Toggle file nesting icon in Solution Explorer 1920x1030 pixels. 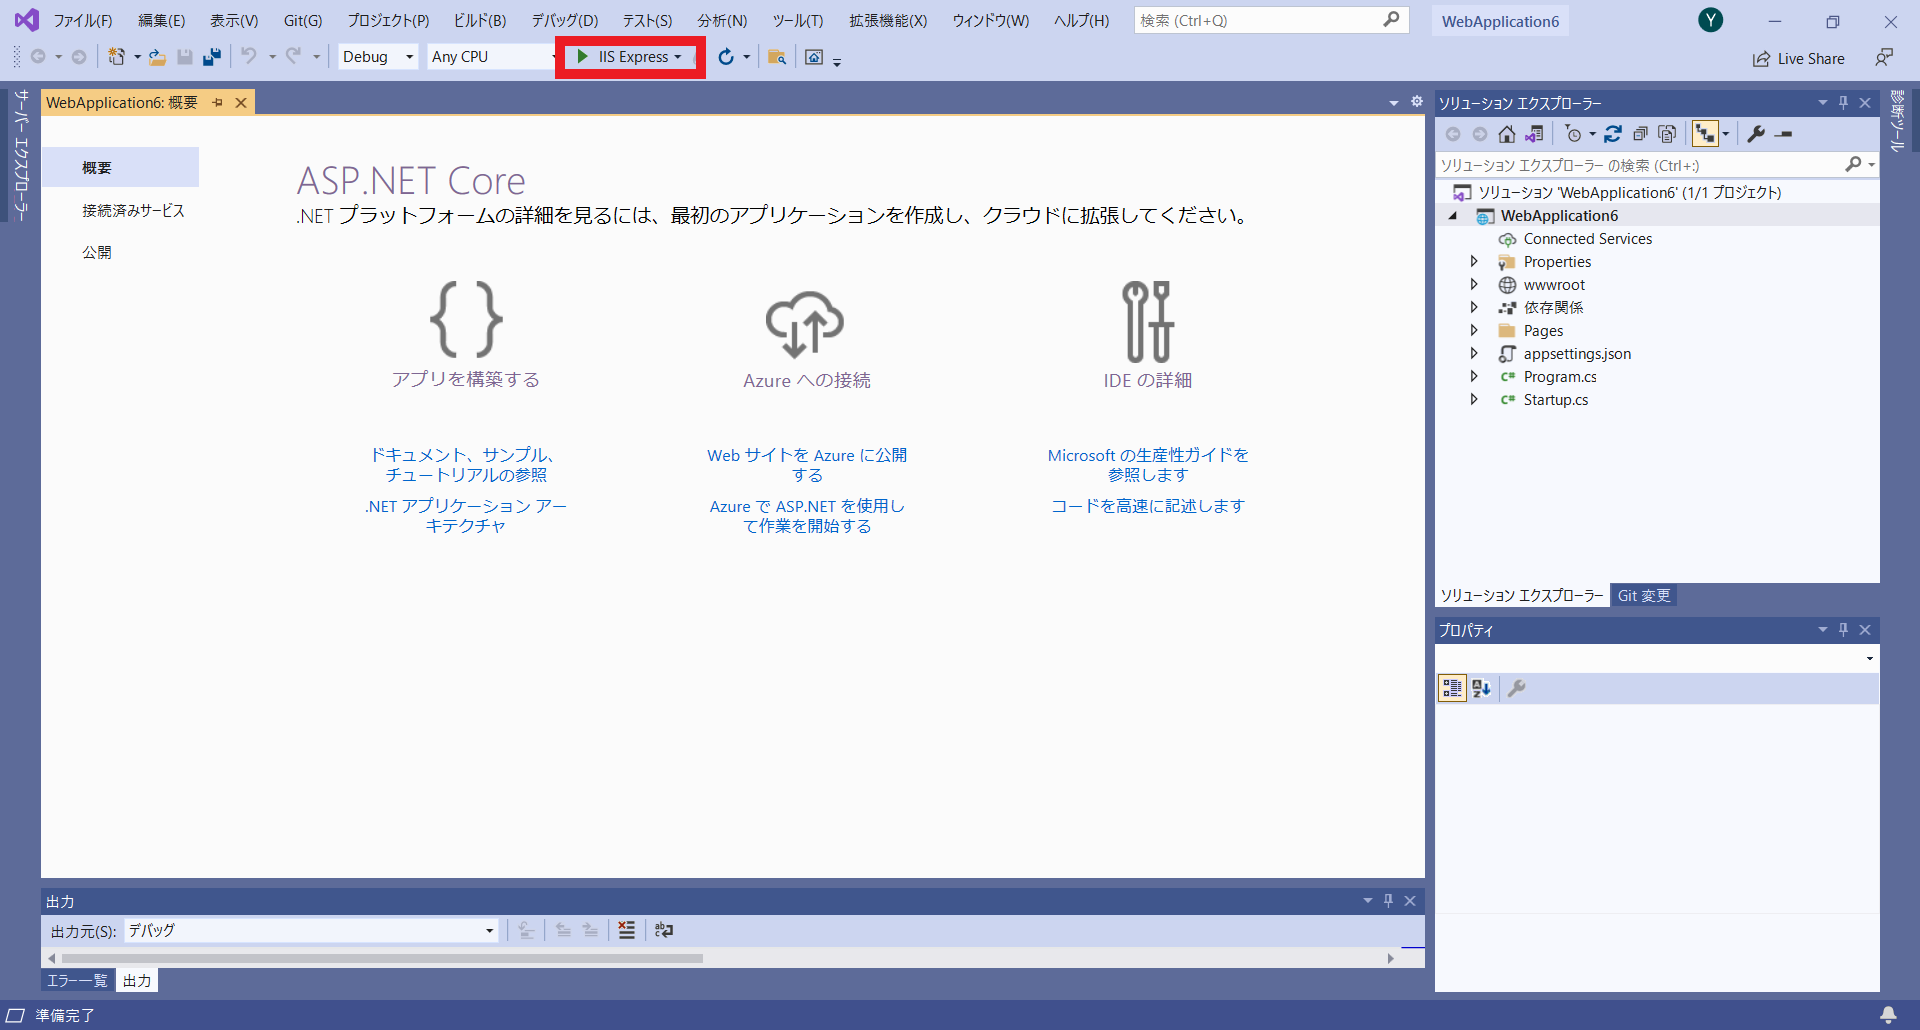pyautogui.click(x=1705, y=134)
